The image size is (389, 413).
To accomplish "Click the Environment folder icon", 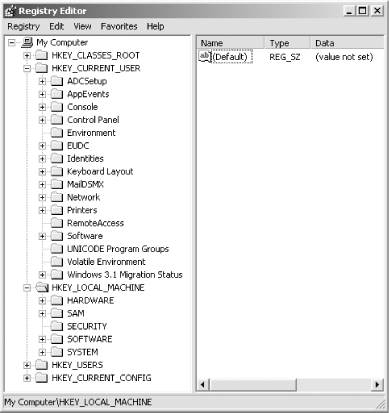I will (57, 133).
